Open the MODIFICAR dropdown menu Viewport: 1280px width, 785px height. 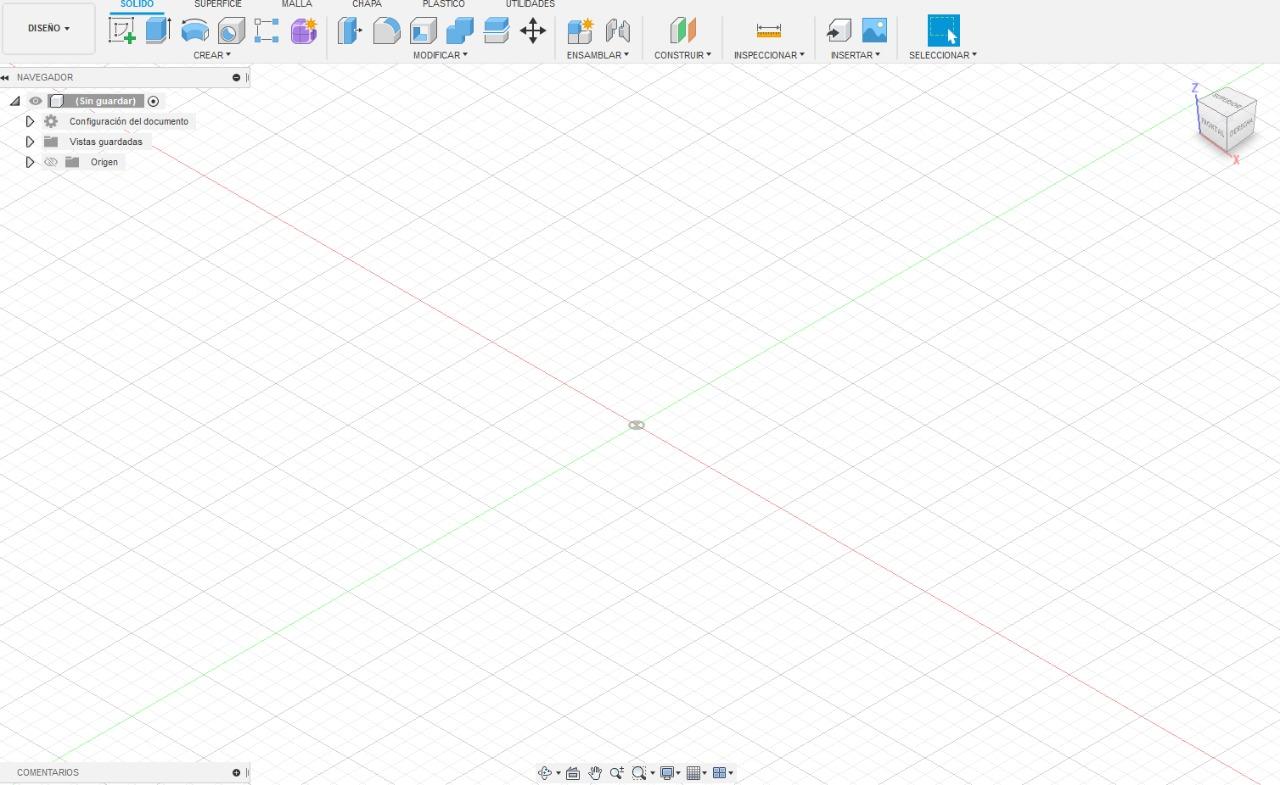pyautogui.click(x=440, y=55)
